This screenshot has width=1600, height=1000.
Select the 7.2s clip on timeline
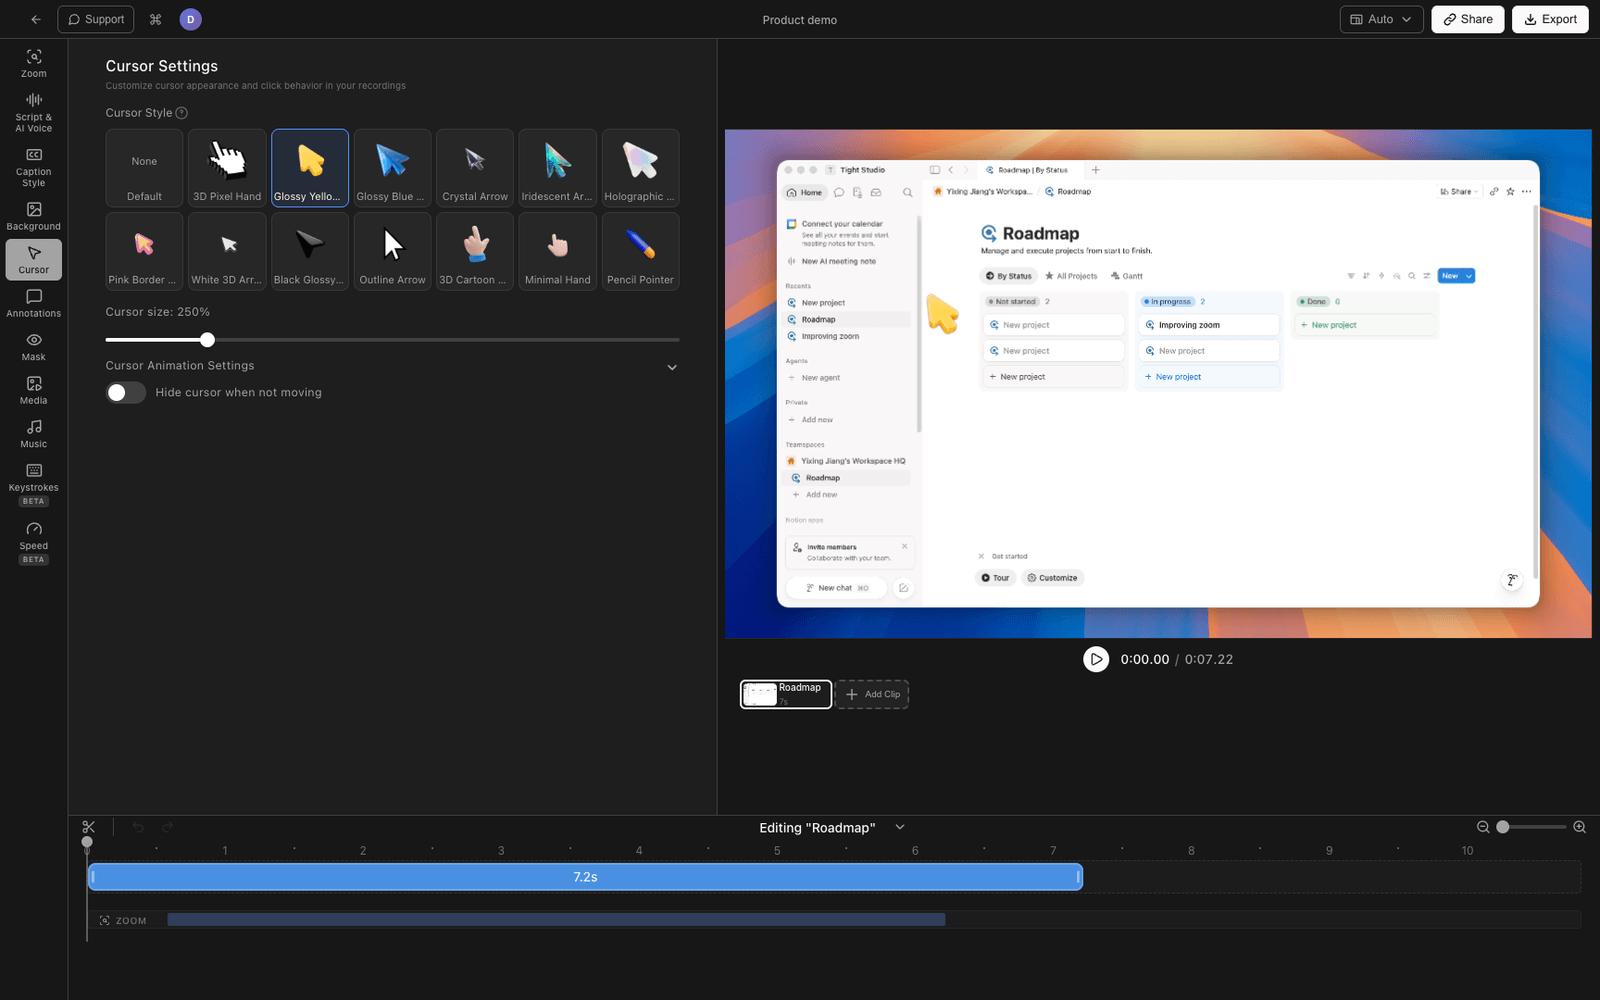click(x=585, y=877)
